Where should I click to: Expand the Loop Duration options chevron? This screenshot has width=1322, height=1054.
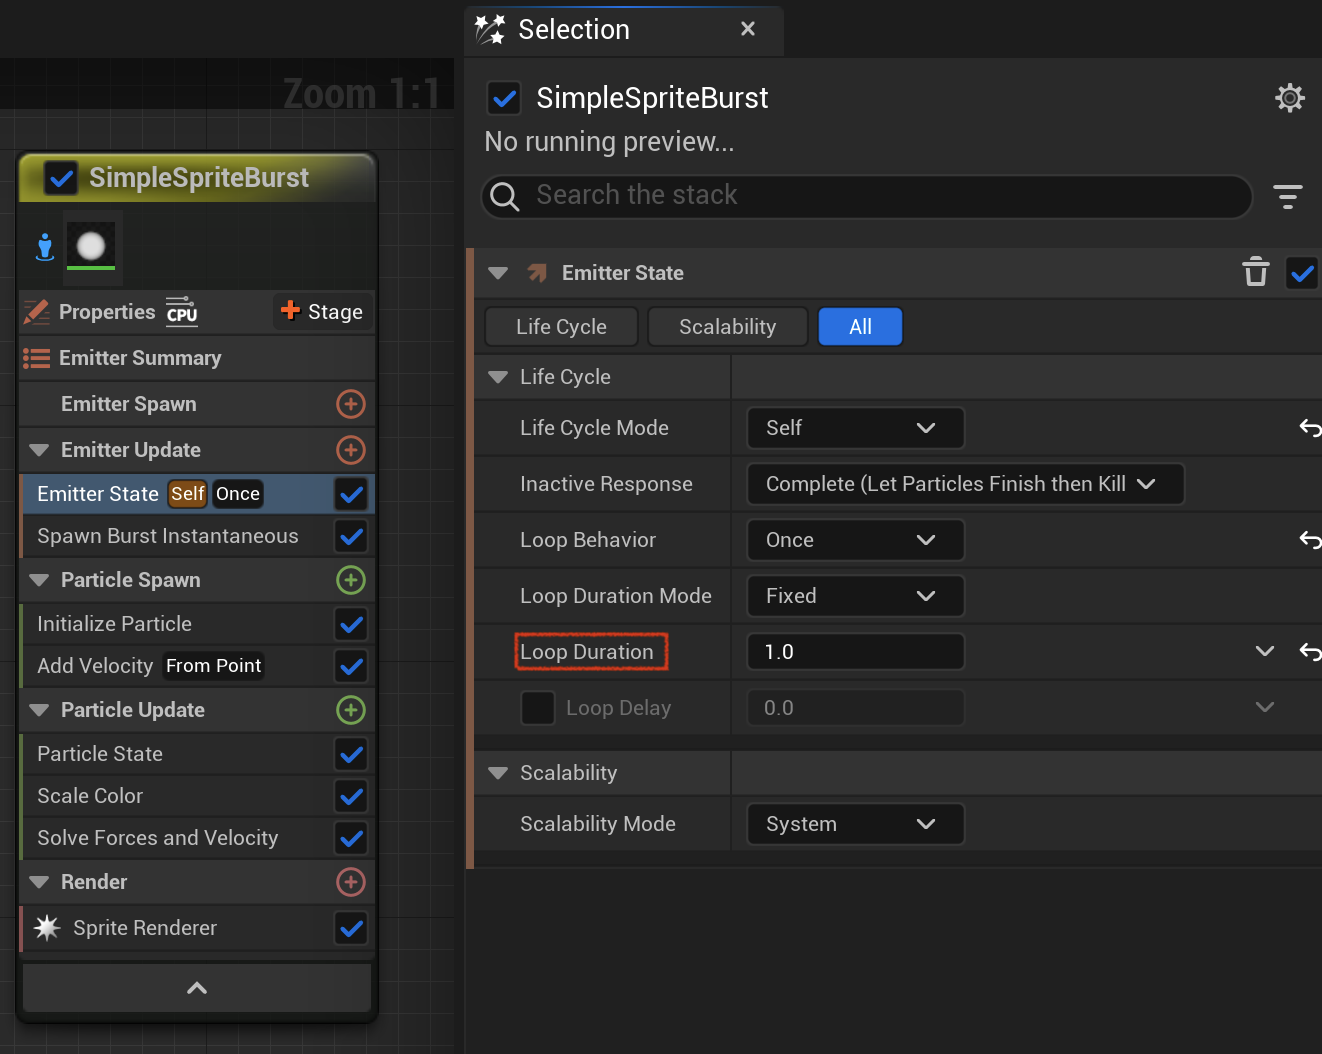click(1265, 651)
